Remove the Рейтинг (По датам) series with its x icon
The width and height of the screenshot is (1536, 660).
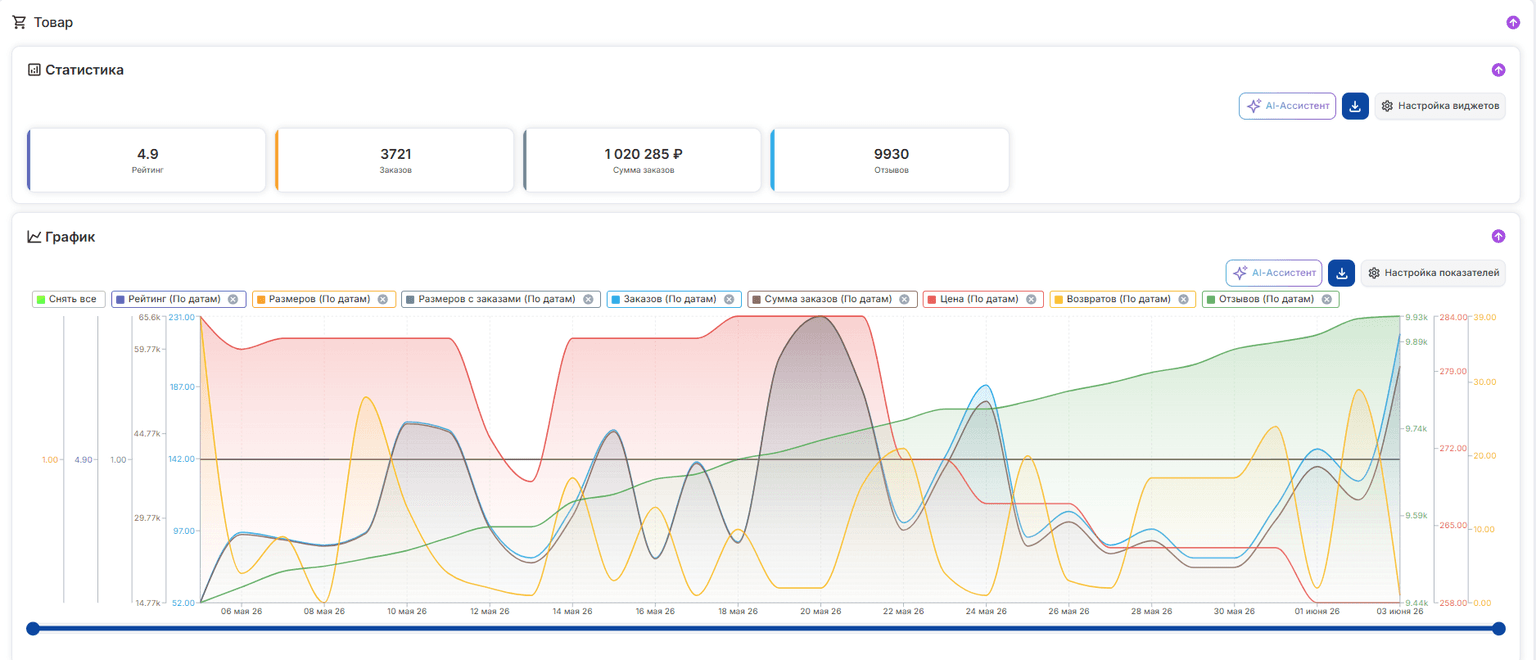pyautogui.click(x=233, y=299)
